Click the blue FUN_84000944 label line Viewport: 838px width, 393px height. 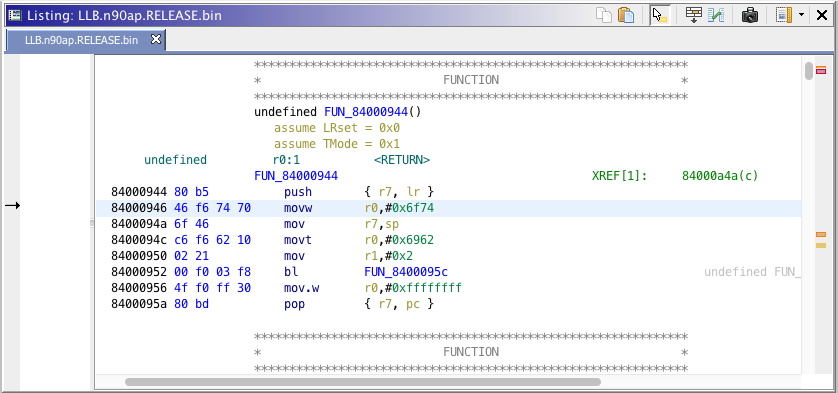click(296, 176)
